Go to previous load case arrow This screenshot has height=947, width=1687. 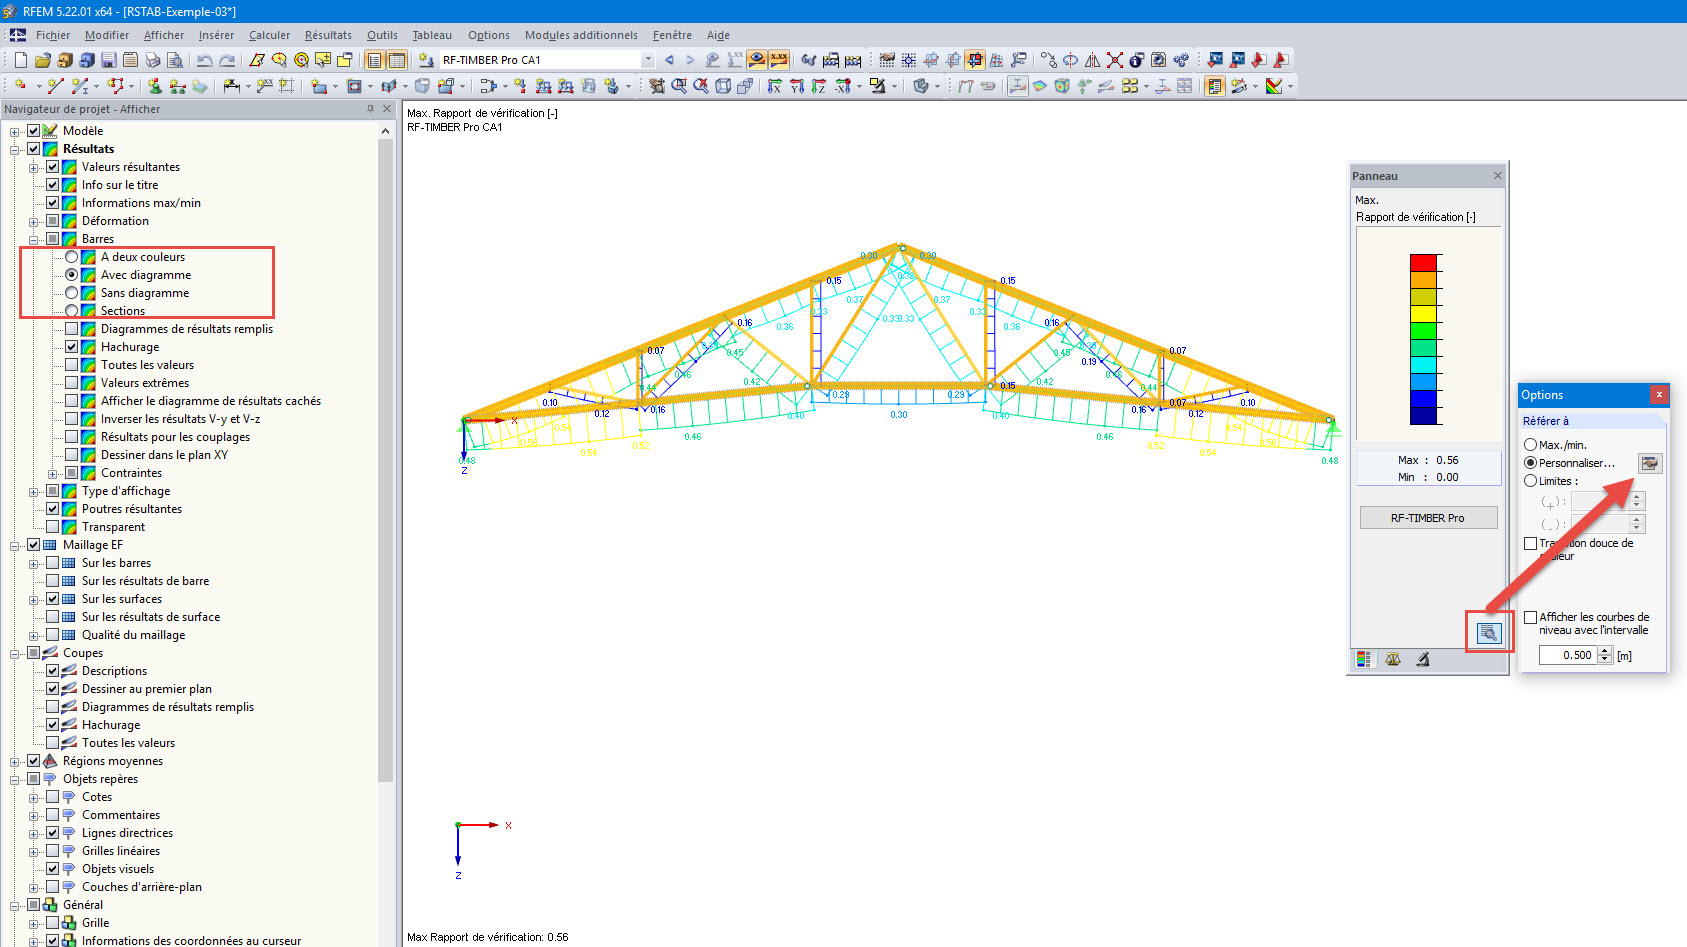point(669,60)
